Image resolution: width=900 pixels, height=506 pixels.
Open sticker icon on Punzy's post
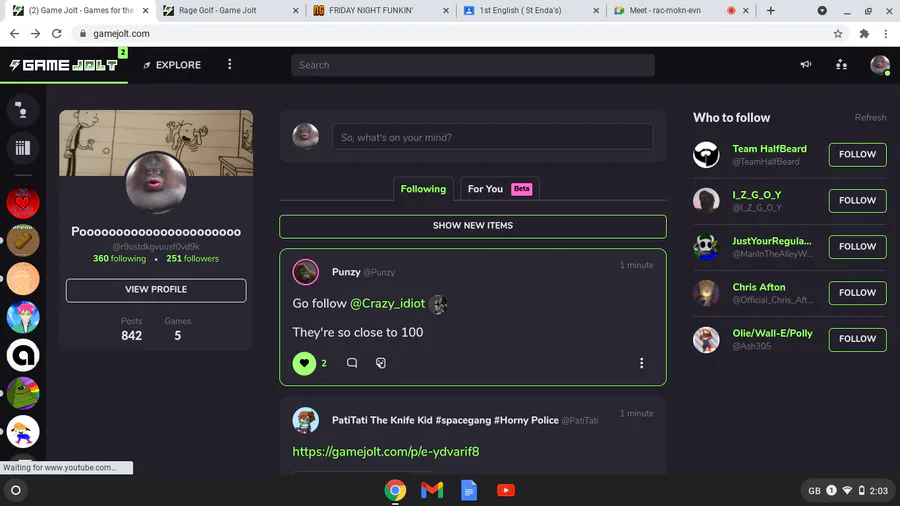point(381,363)
